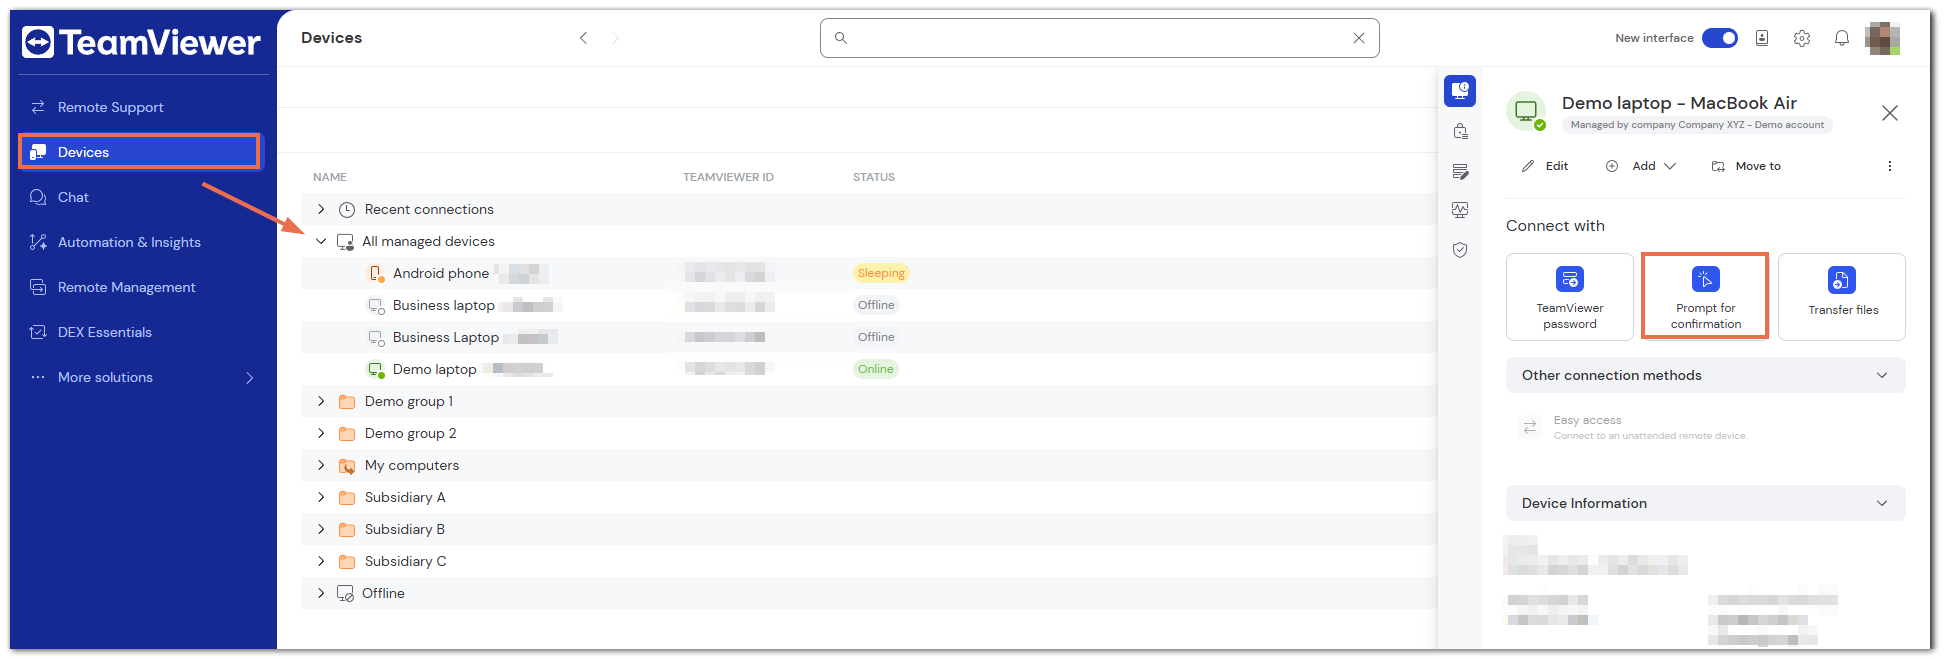Go back using the left arrow
This screenshot has width=1948, height=658.
click(583, 38)
